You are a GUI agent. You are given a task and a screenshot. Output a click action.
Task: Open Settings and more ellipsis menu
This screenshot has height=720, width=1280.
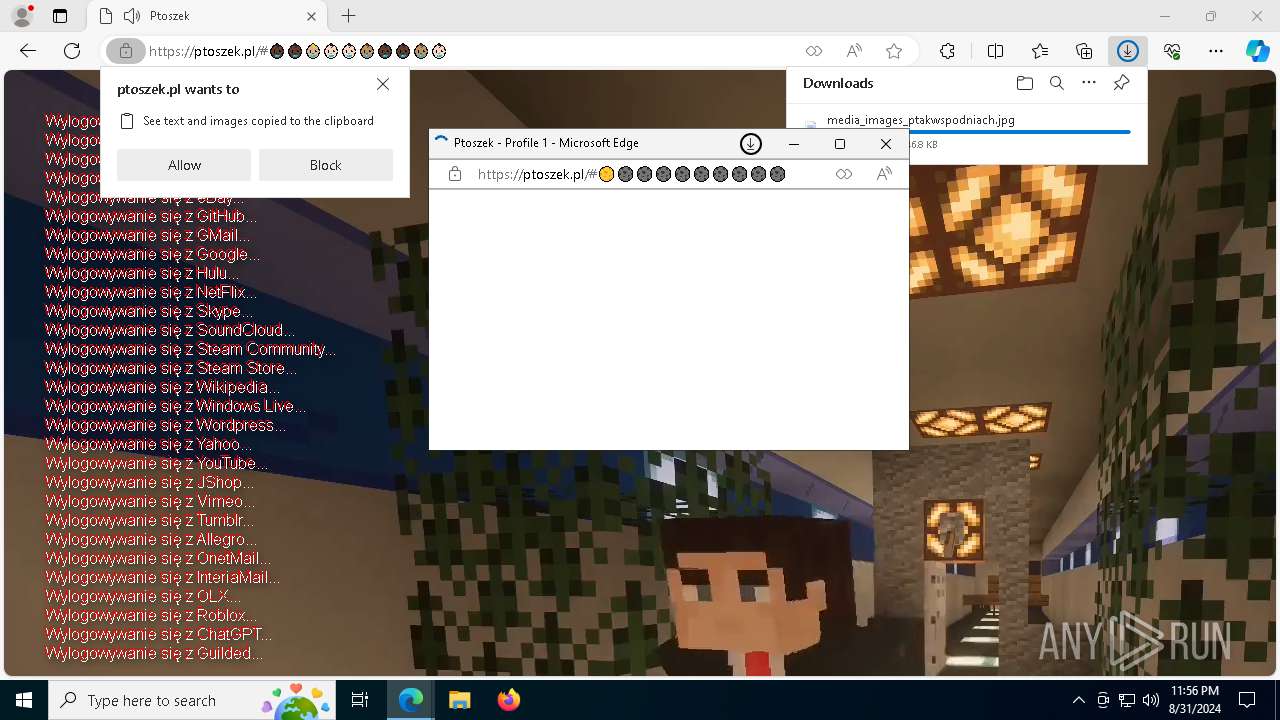(x=1216, y=51)
